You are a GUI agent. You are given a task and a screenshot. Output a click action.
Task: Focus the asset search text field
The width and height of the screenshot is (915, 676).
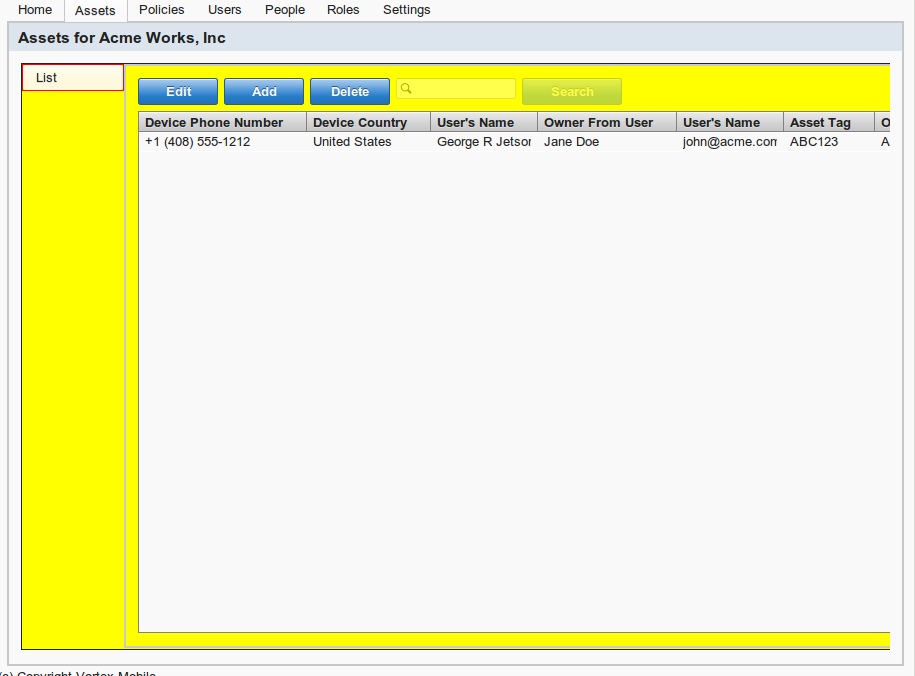(x=463, y=89)
